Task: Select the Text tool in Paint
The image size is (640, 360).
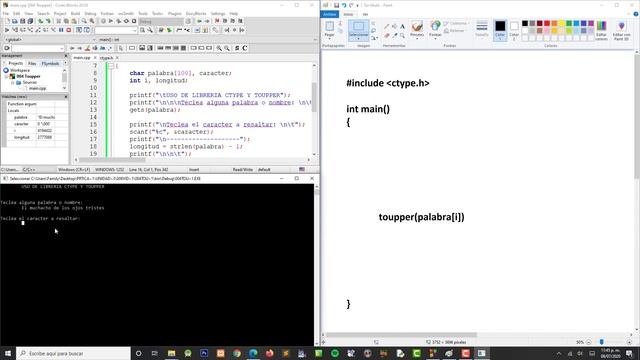Action: 402,26
